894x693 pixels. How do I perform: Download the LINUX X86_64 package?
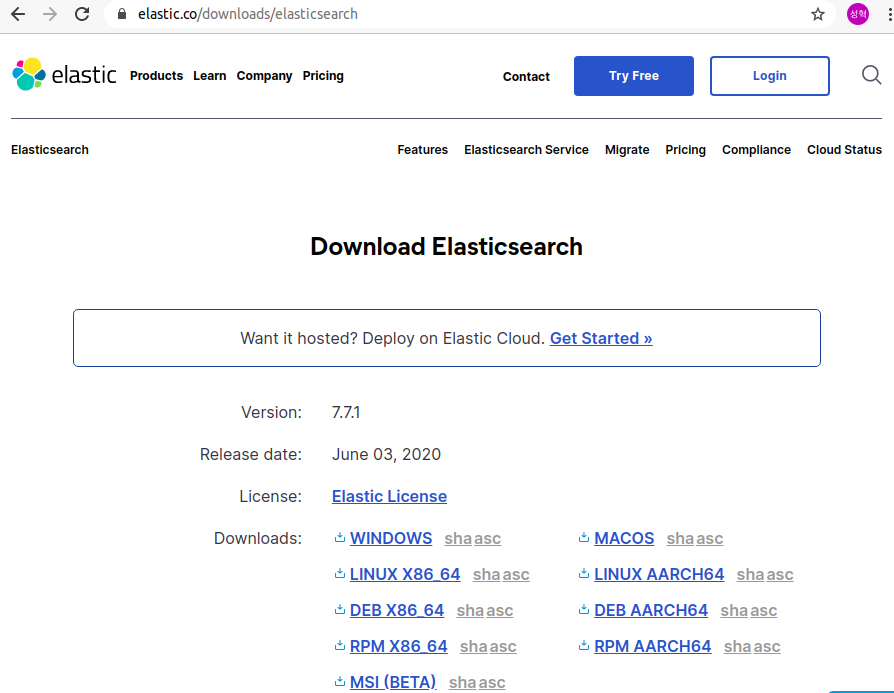[405, 574]
